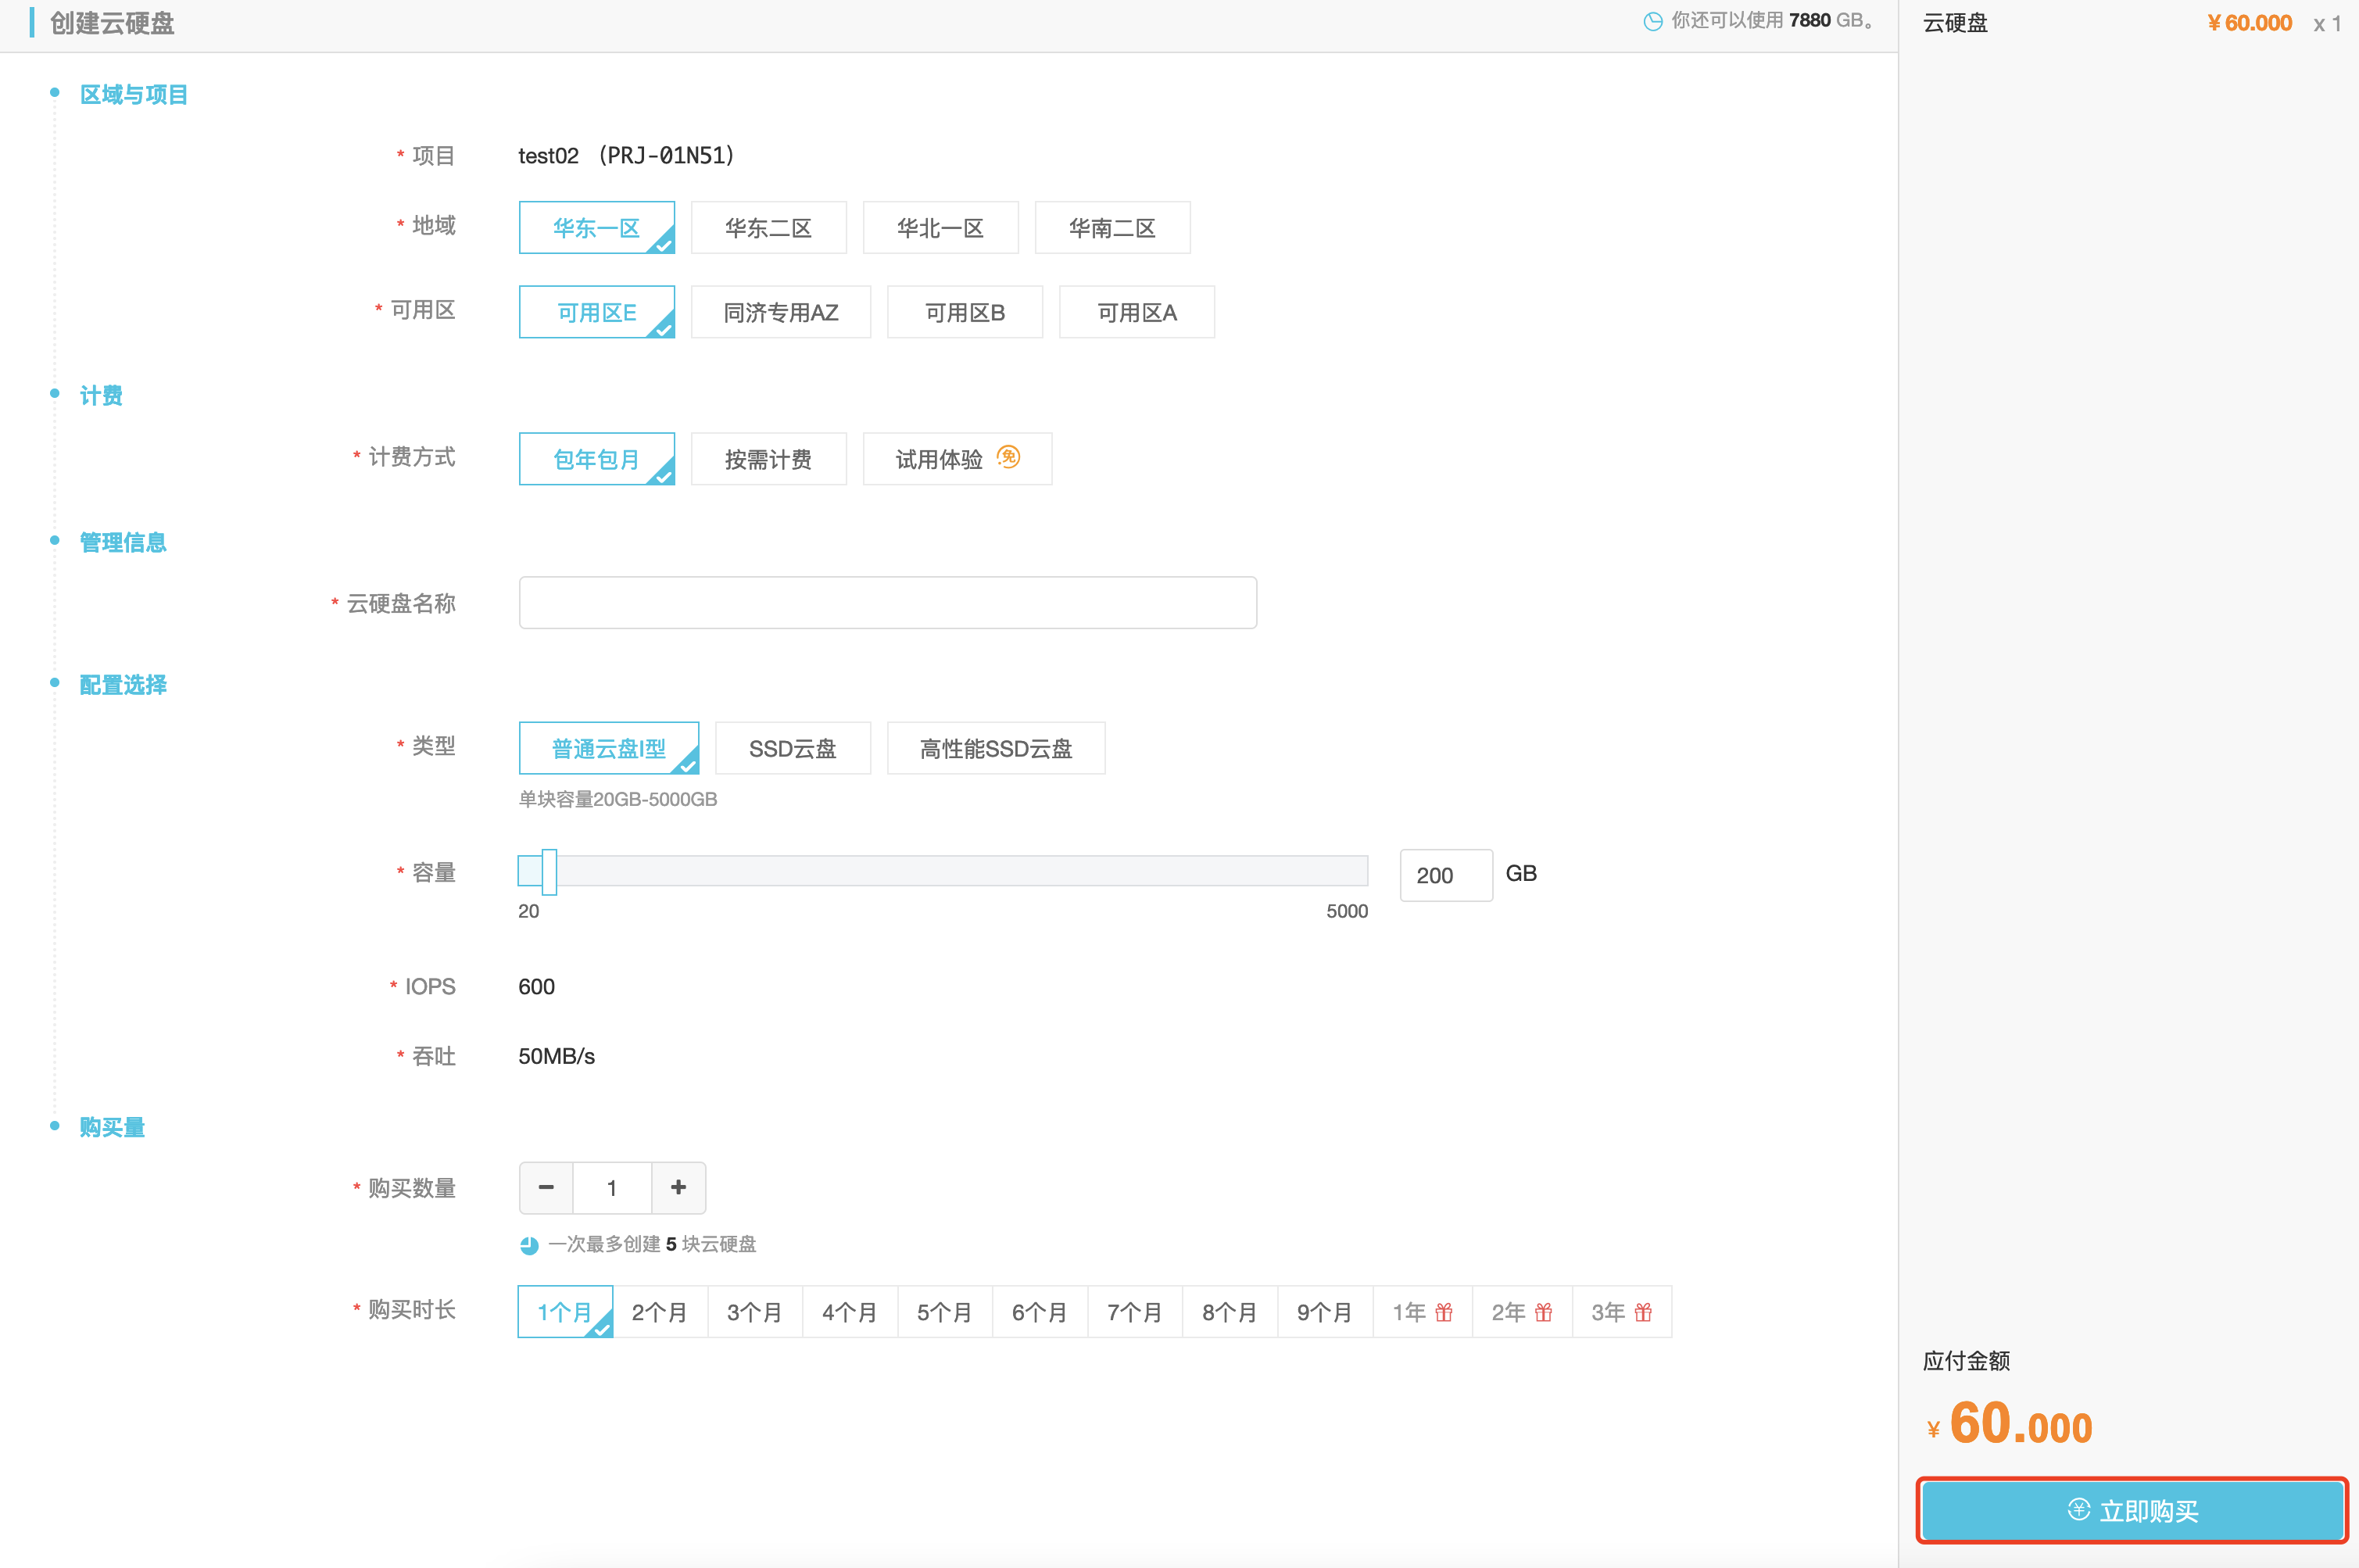
Task: Select billing mode 包年包月
Action: tap(597, 459)
